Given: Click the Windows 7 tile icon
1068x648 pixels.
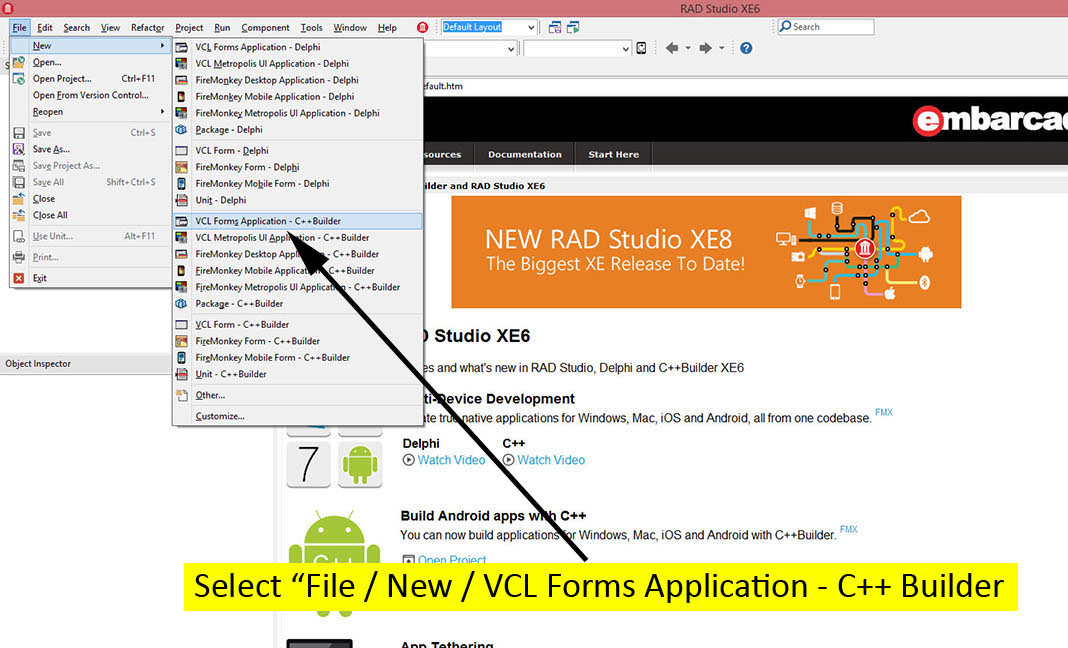Looking at the screenshot, I should pos(309,465).
